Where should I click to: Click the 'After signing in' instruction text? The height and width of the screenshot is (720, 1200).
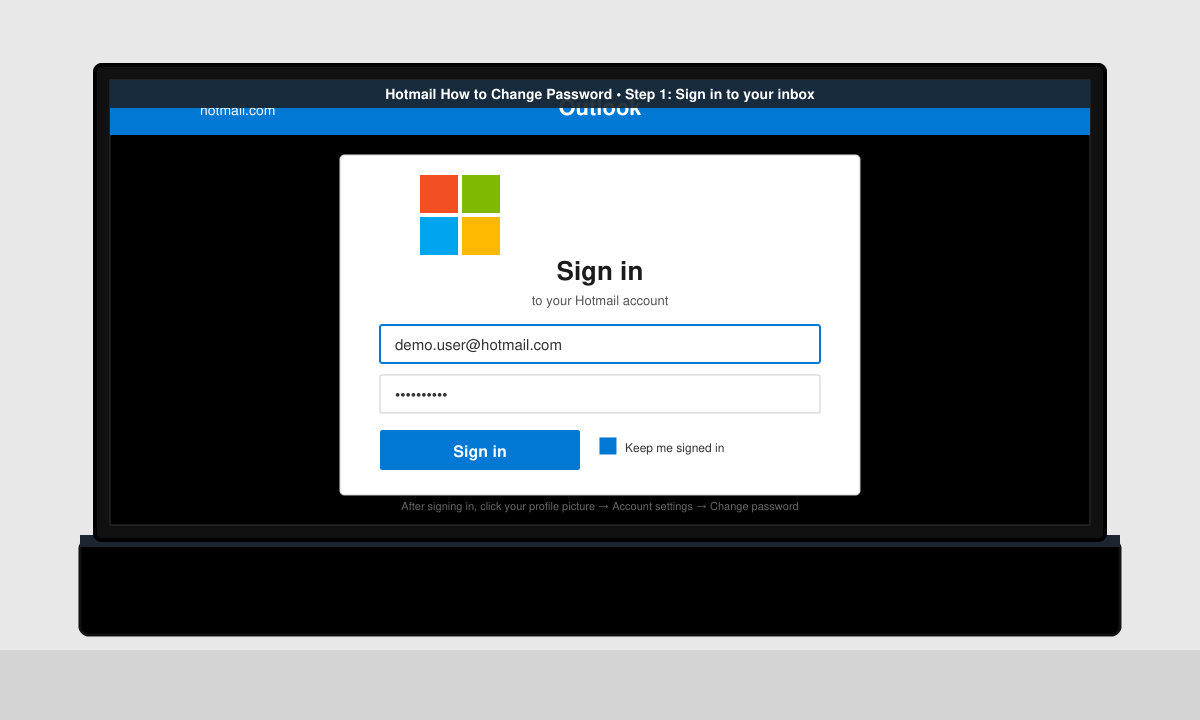600,507
